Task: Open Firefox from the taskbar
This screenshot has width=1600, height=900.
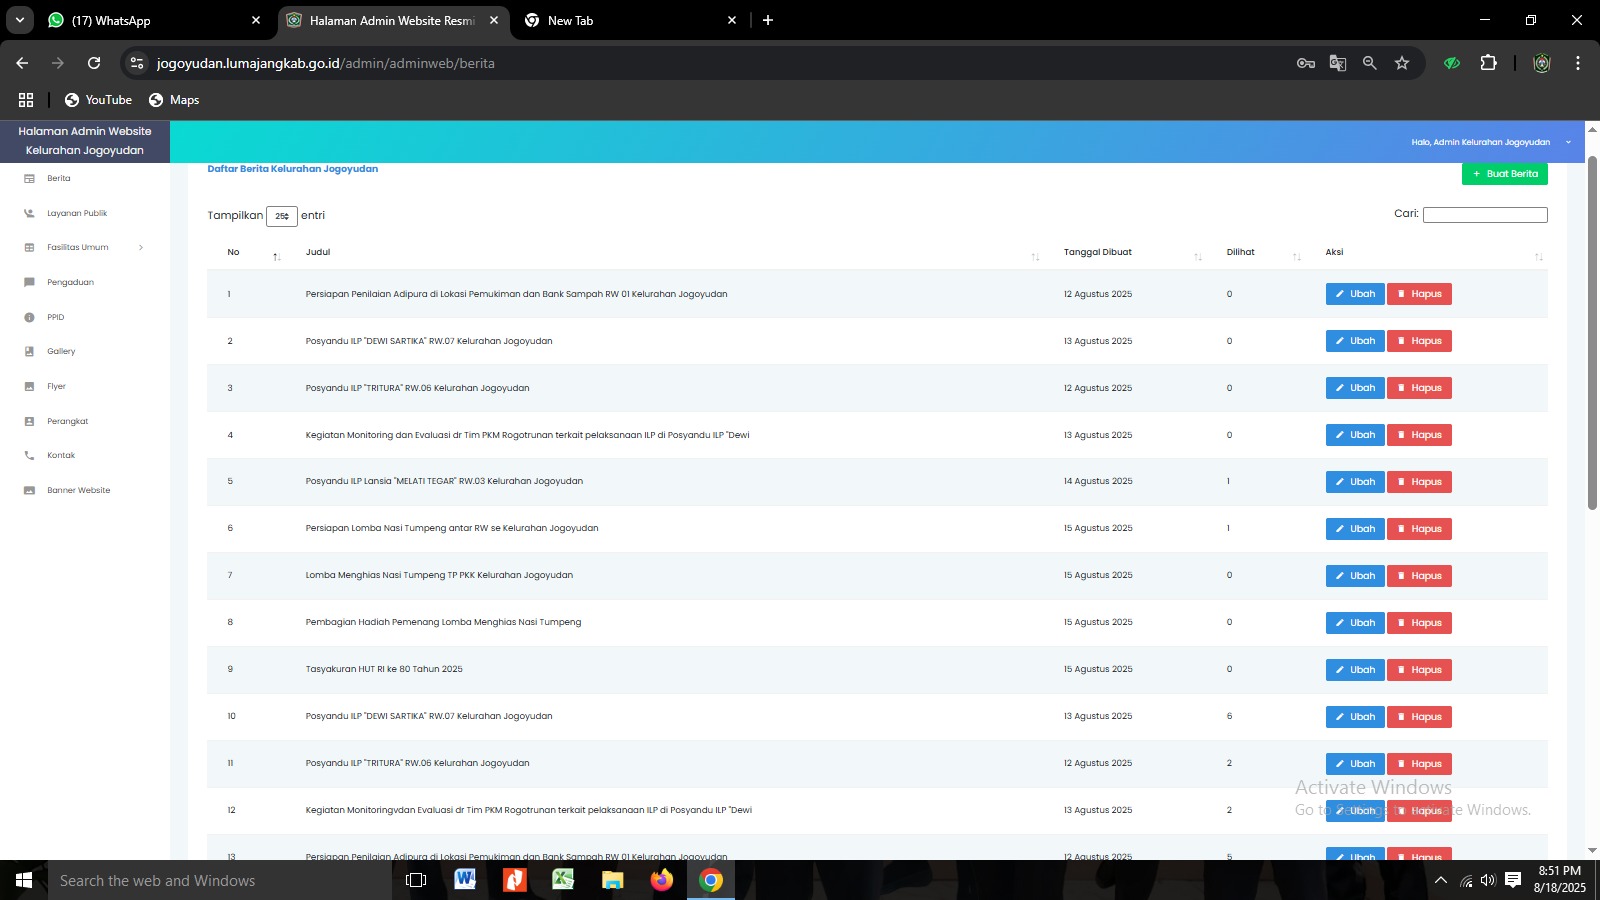Action: pyautogui.click(x=662, y=880)
